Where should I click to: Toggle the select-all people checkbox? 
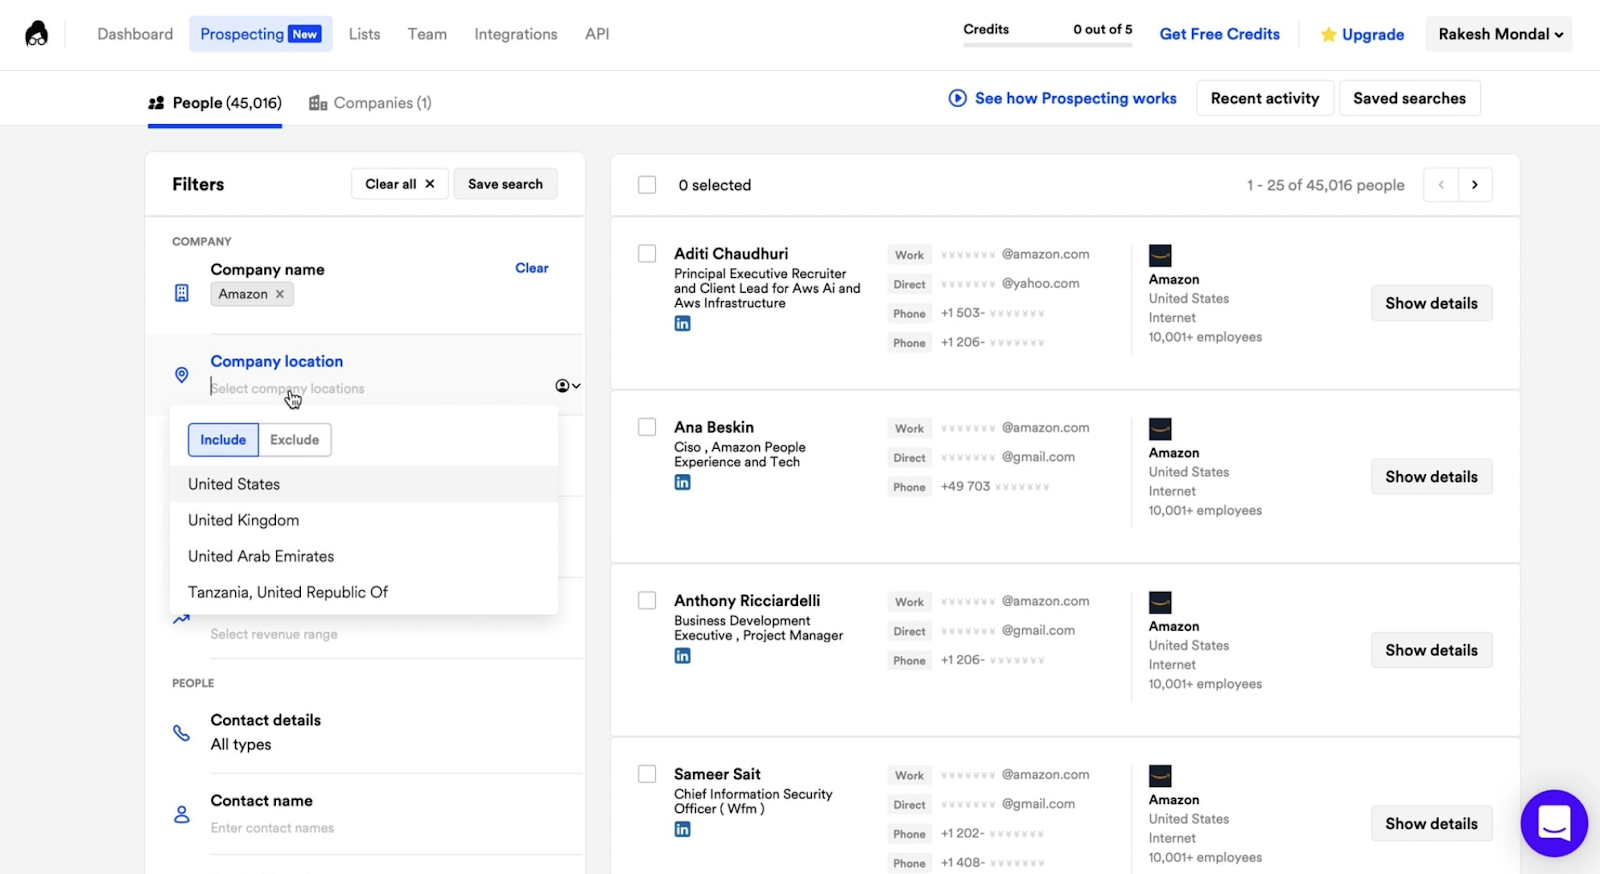pos(647,185)
